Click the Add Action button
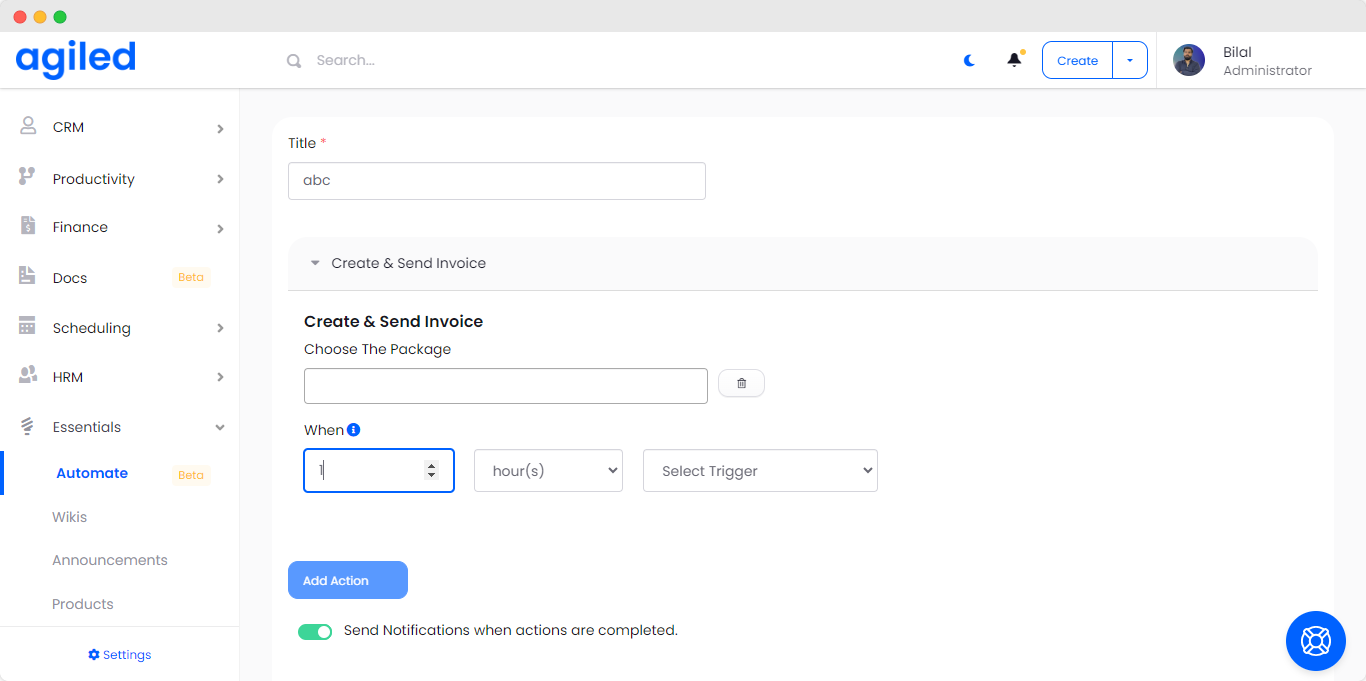The height and width of the screenshot is (681, 1366). point(347,580)
